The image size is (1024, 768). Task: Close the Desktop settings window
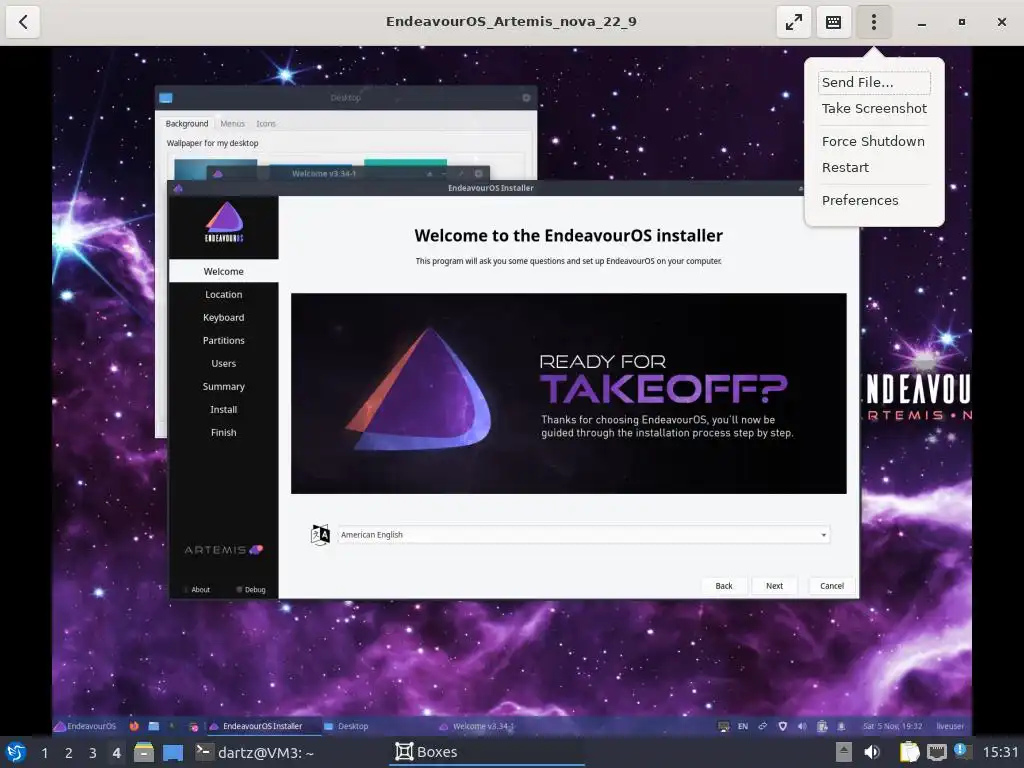click(526, 98)
